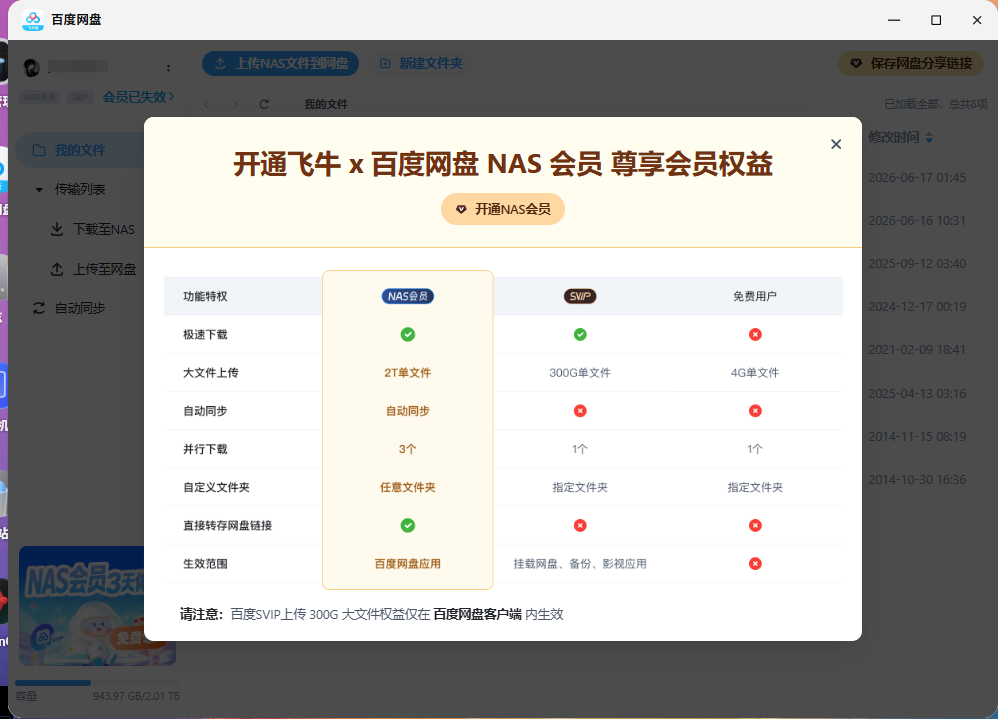Click the 开通NAS会员 button
The image size is (998, 719).
point(503,209)
